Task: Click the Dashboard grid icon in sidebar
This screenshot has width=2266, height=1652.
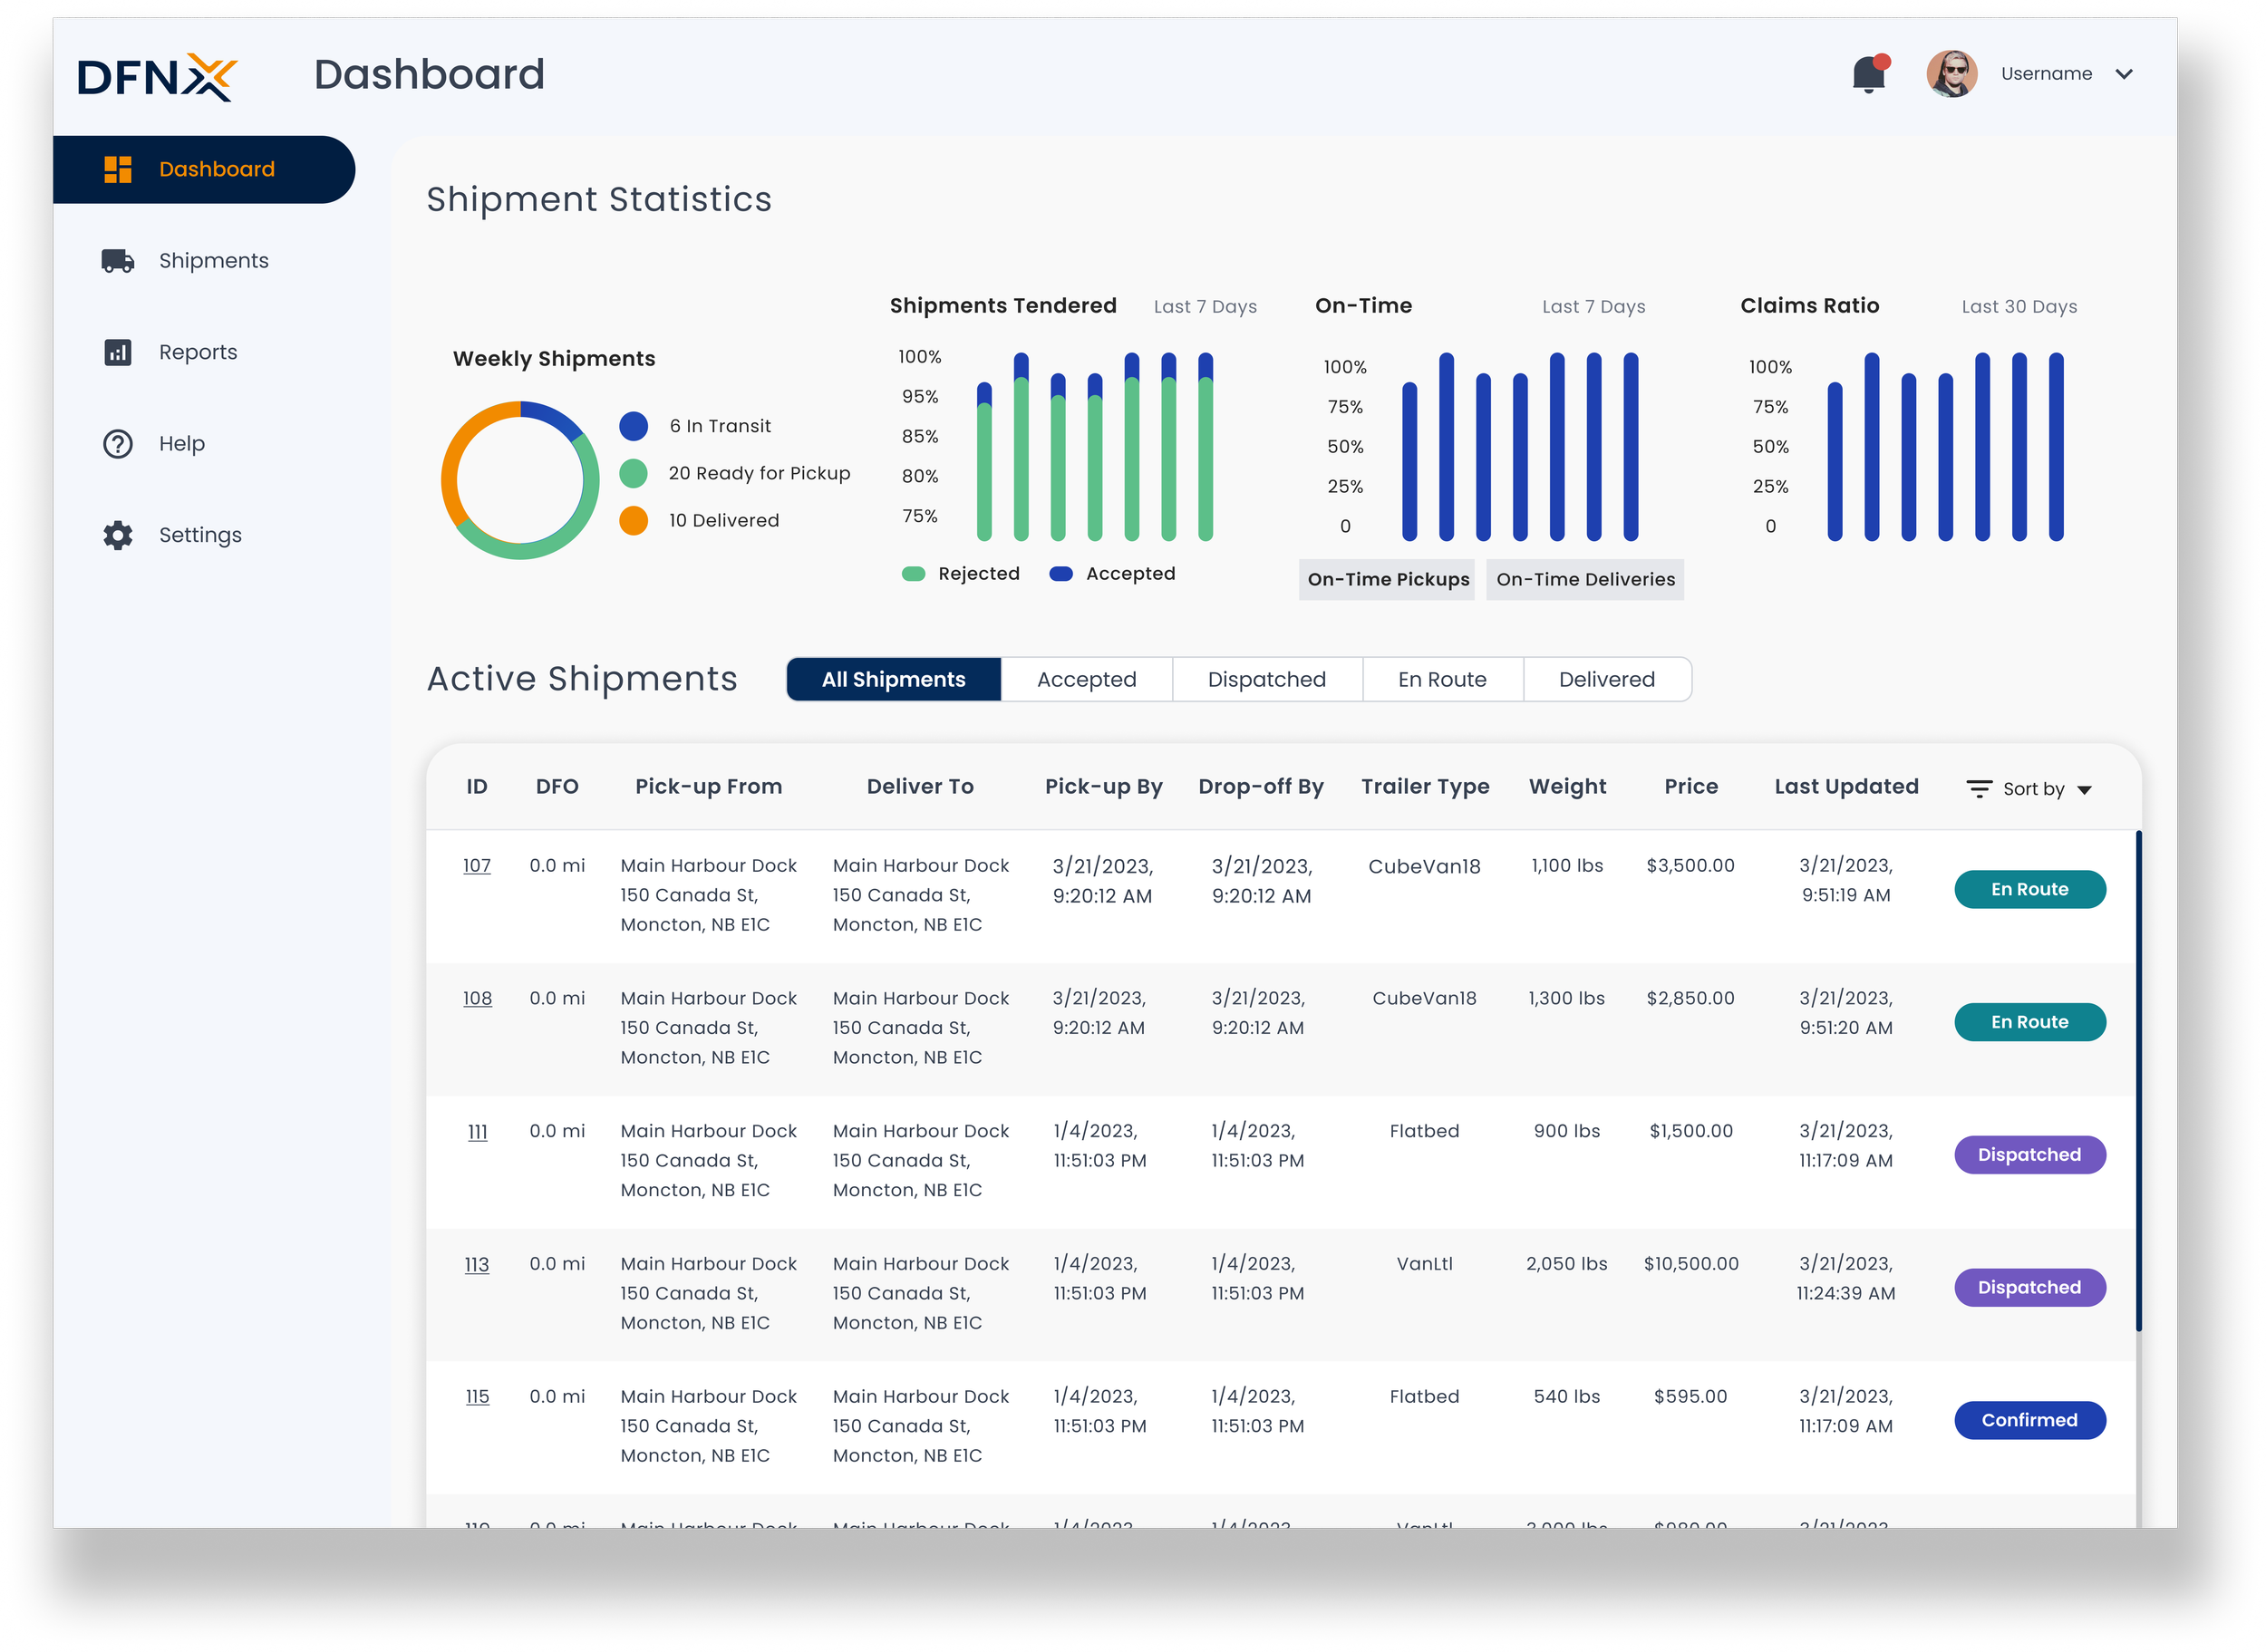Action: point(118,169)
